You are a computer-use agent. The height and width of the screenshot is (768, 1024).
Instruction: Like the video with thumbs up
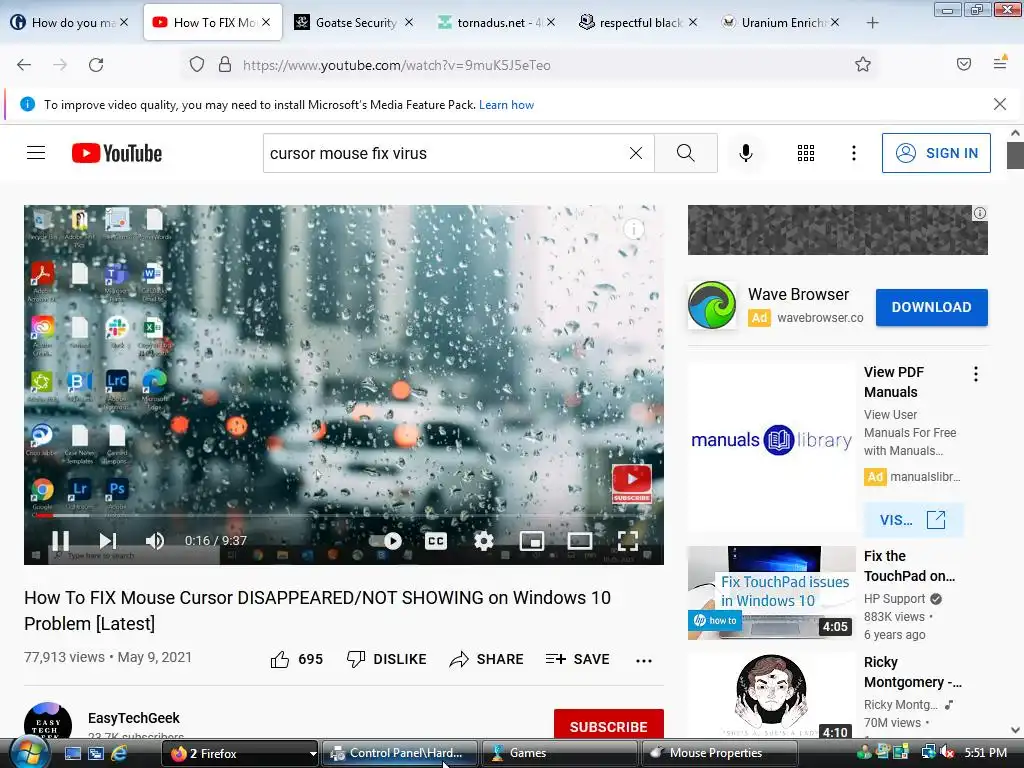[296, 660]
